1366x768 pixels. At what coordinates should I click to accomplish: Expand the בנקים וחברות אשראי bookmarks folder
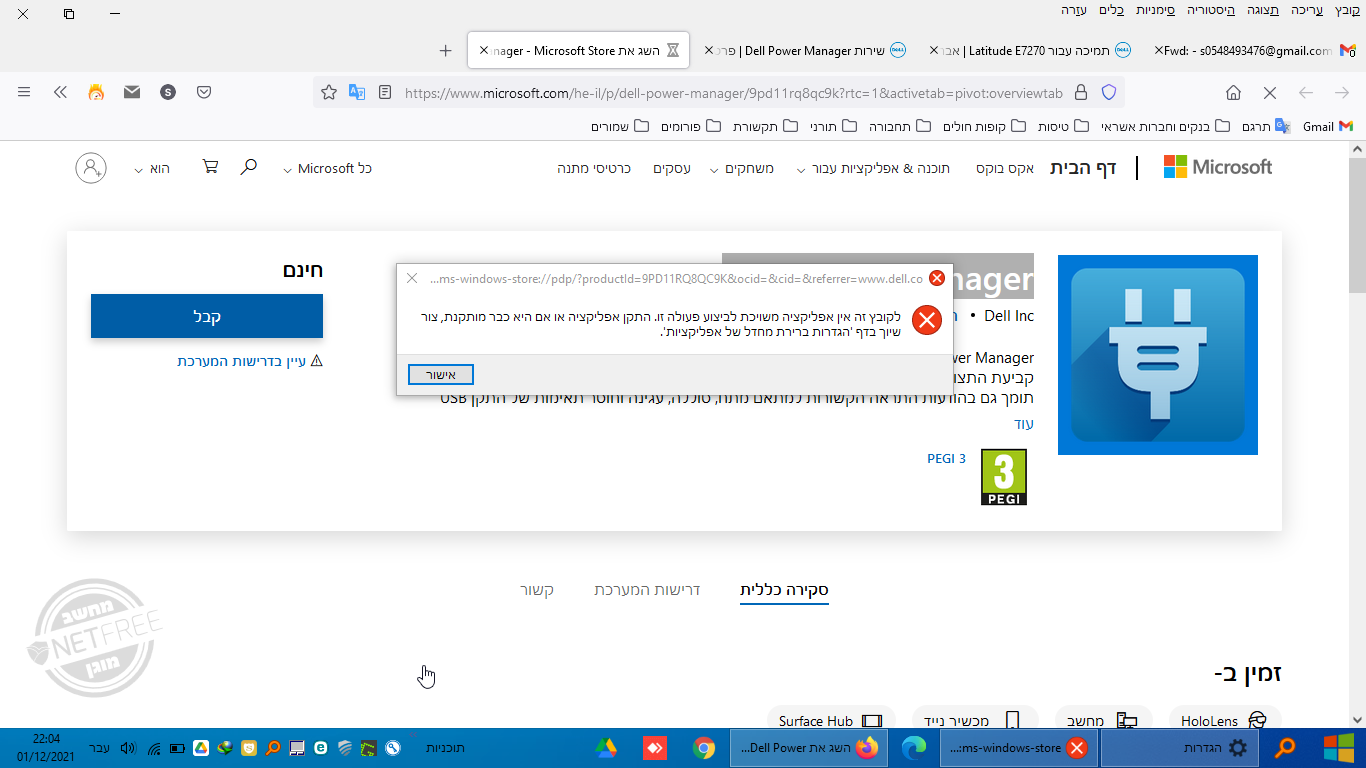point(1165,126)
